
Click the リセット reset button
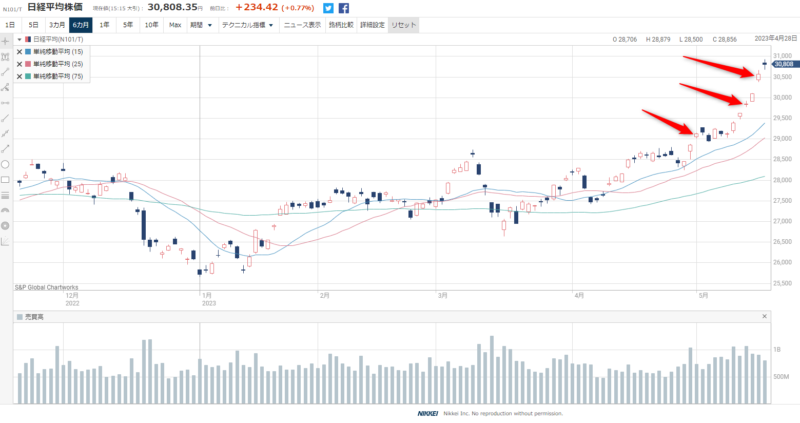click(x=404, y=25)
